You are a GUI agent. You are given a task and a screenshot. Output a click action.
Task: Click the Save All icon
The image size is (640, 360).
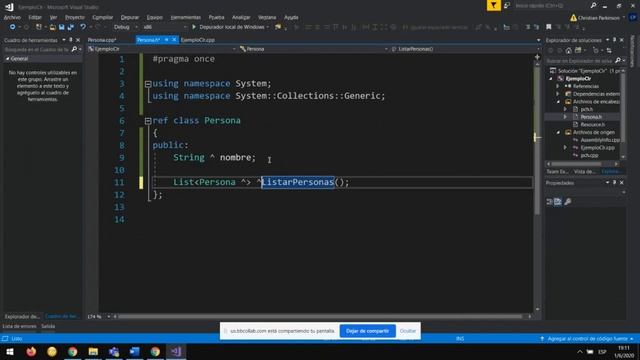tap(71, 27)
